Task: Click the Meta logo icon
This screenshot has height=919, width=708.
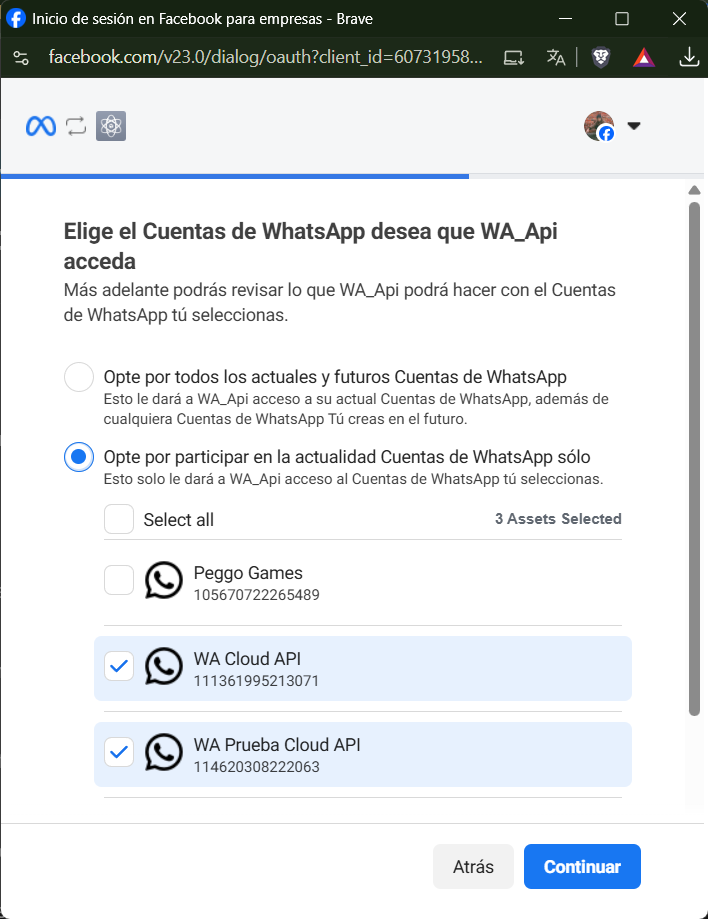Action: coord(40,126)
